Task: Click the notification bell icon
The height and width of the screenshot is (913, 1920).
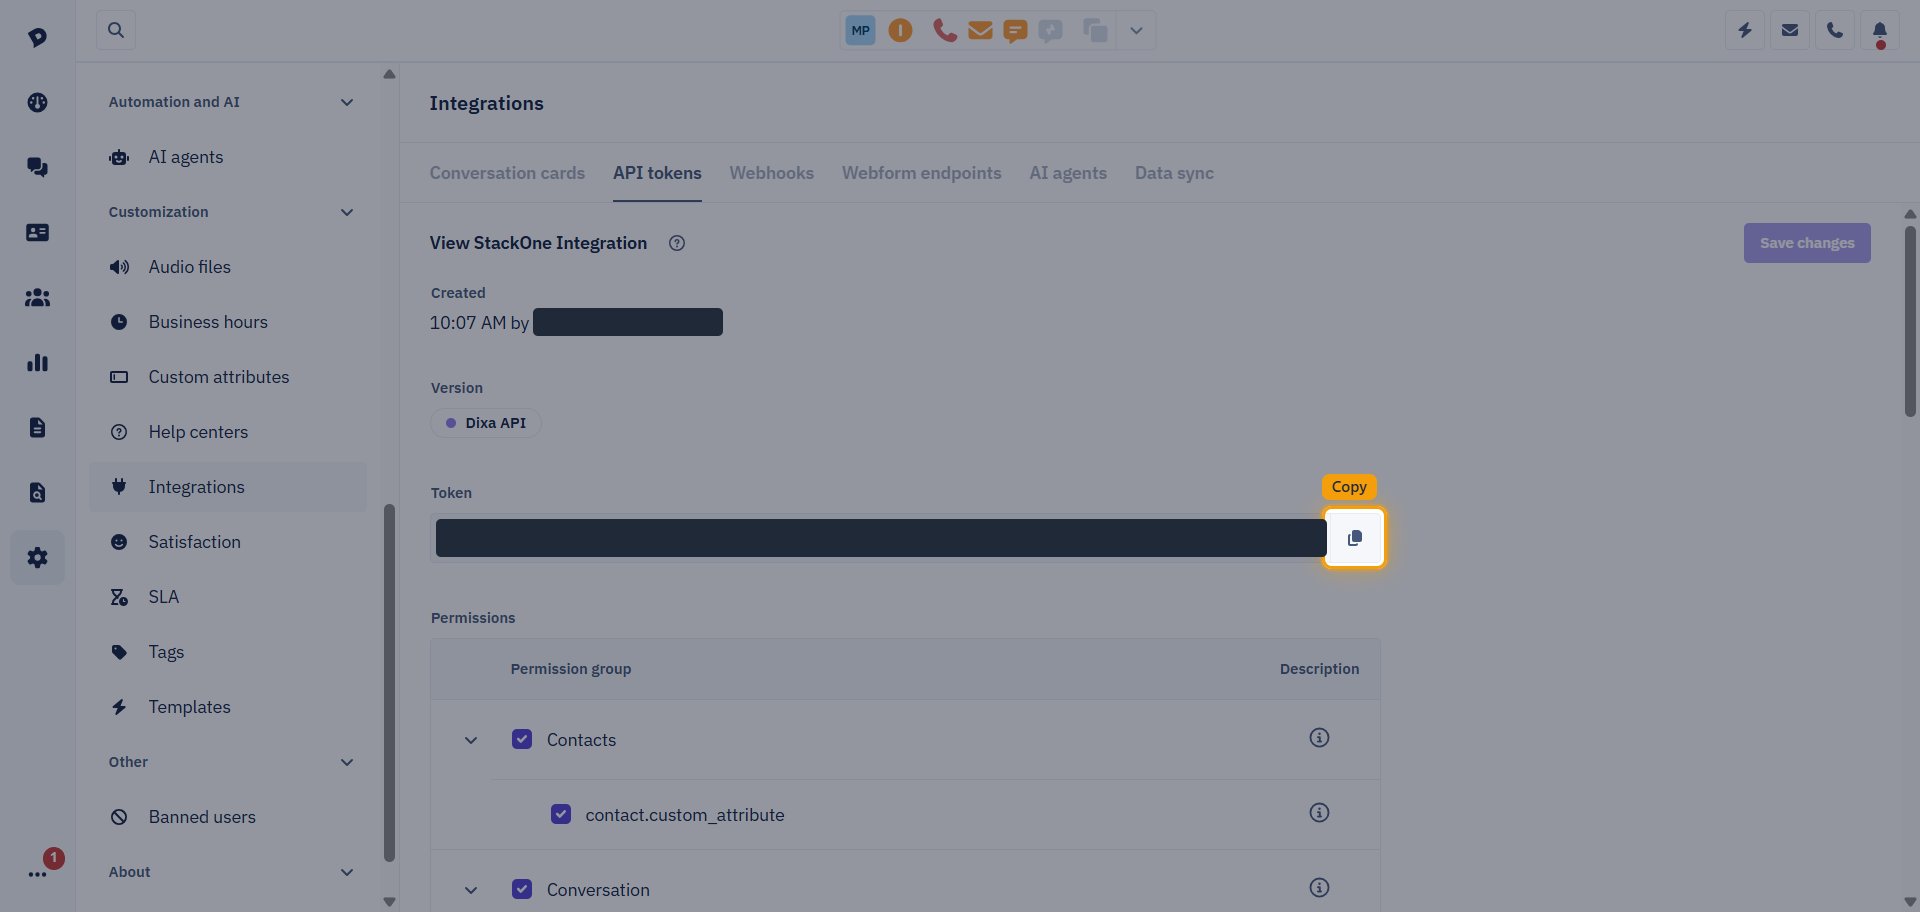Action: [1879, 31]
